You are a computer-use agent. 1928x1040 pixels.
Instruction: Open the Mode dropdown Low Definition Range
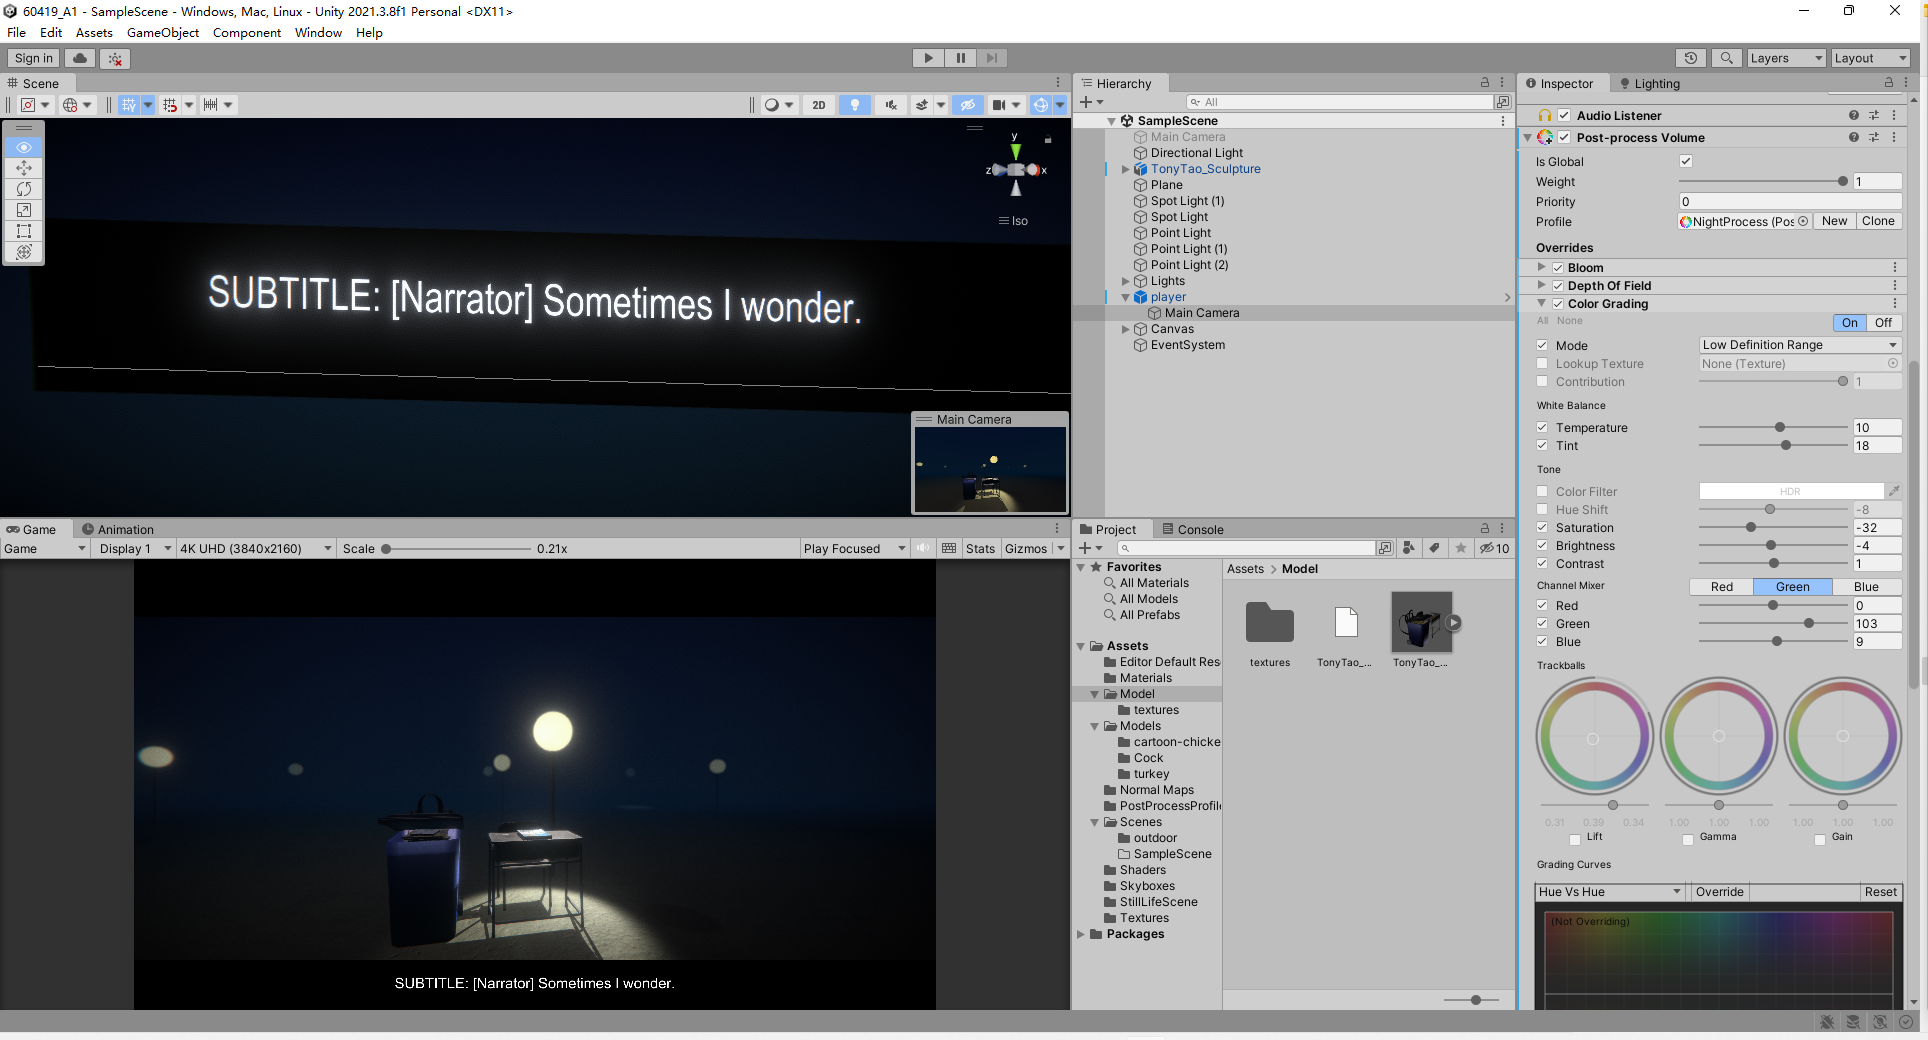coord(1799,345)
